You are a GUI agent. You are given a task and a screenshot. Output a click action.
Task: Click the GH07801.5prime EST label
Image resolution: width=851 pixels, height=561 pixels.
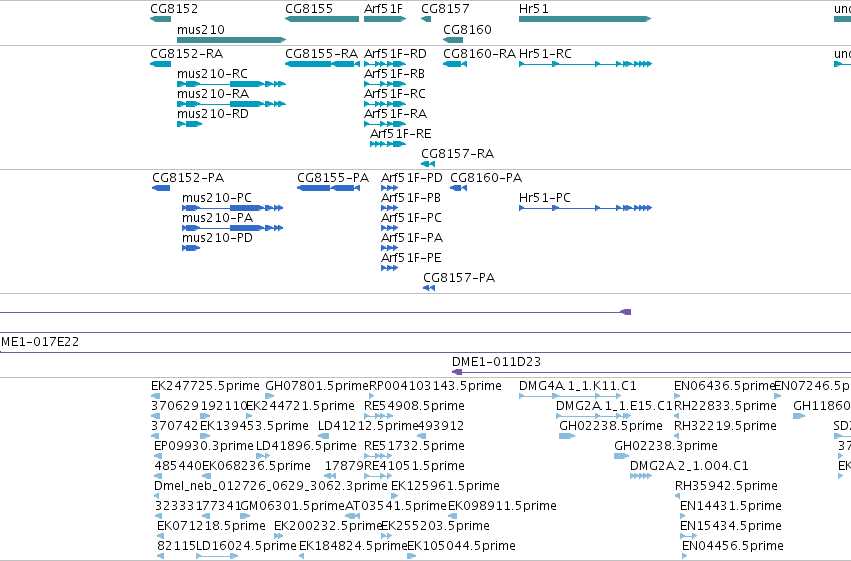317,386
